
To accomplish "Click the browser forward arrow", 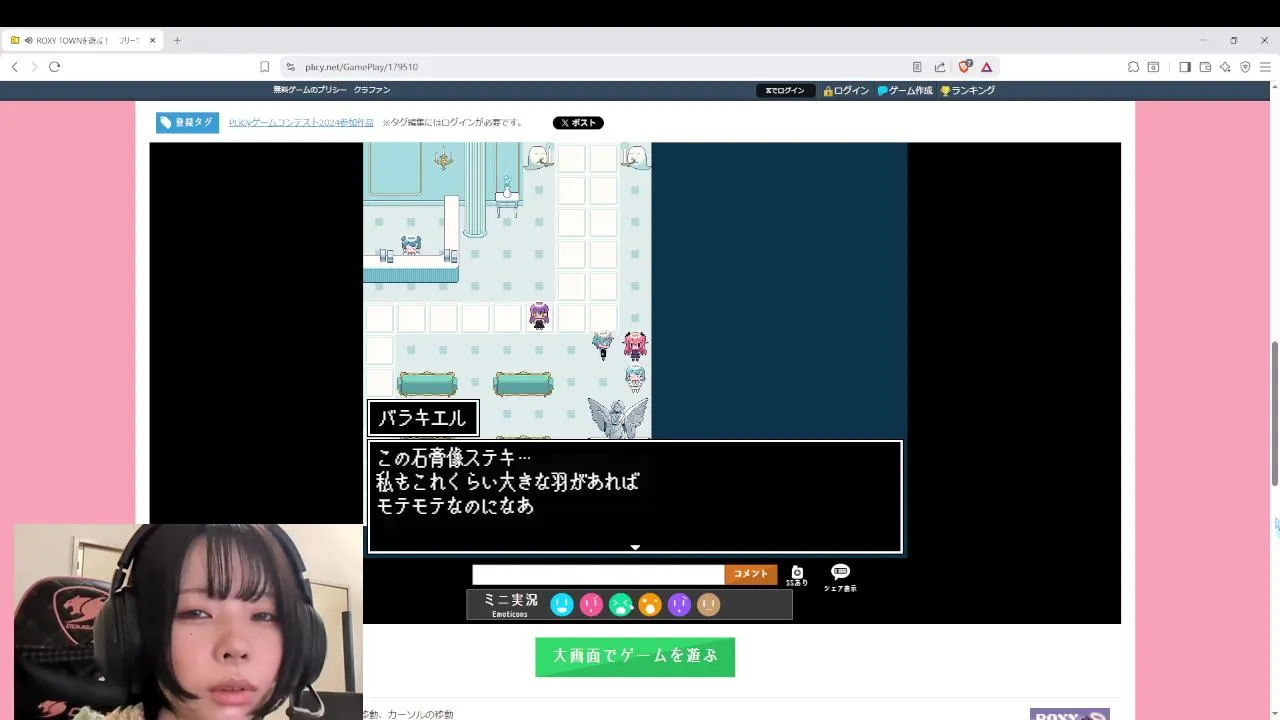I will [x=34, y=67].
